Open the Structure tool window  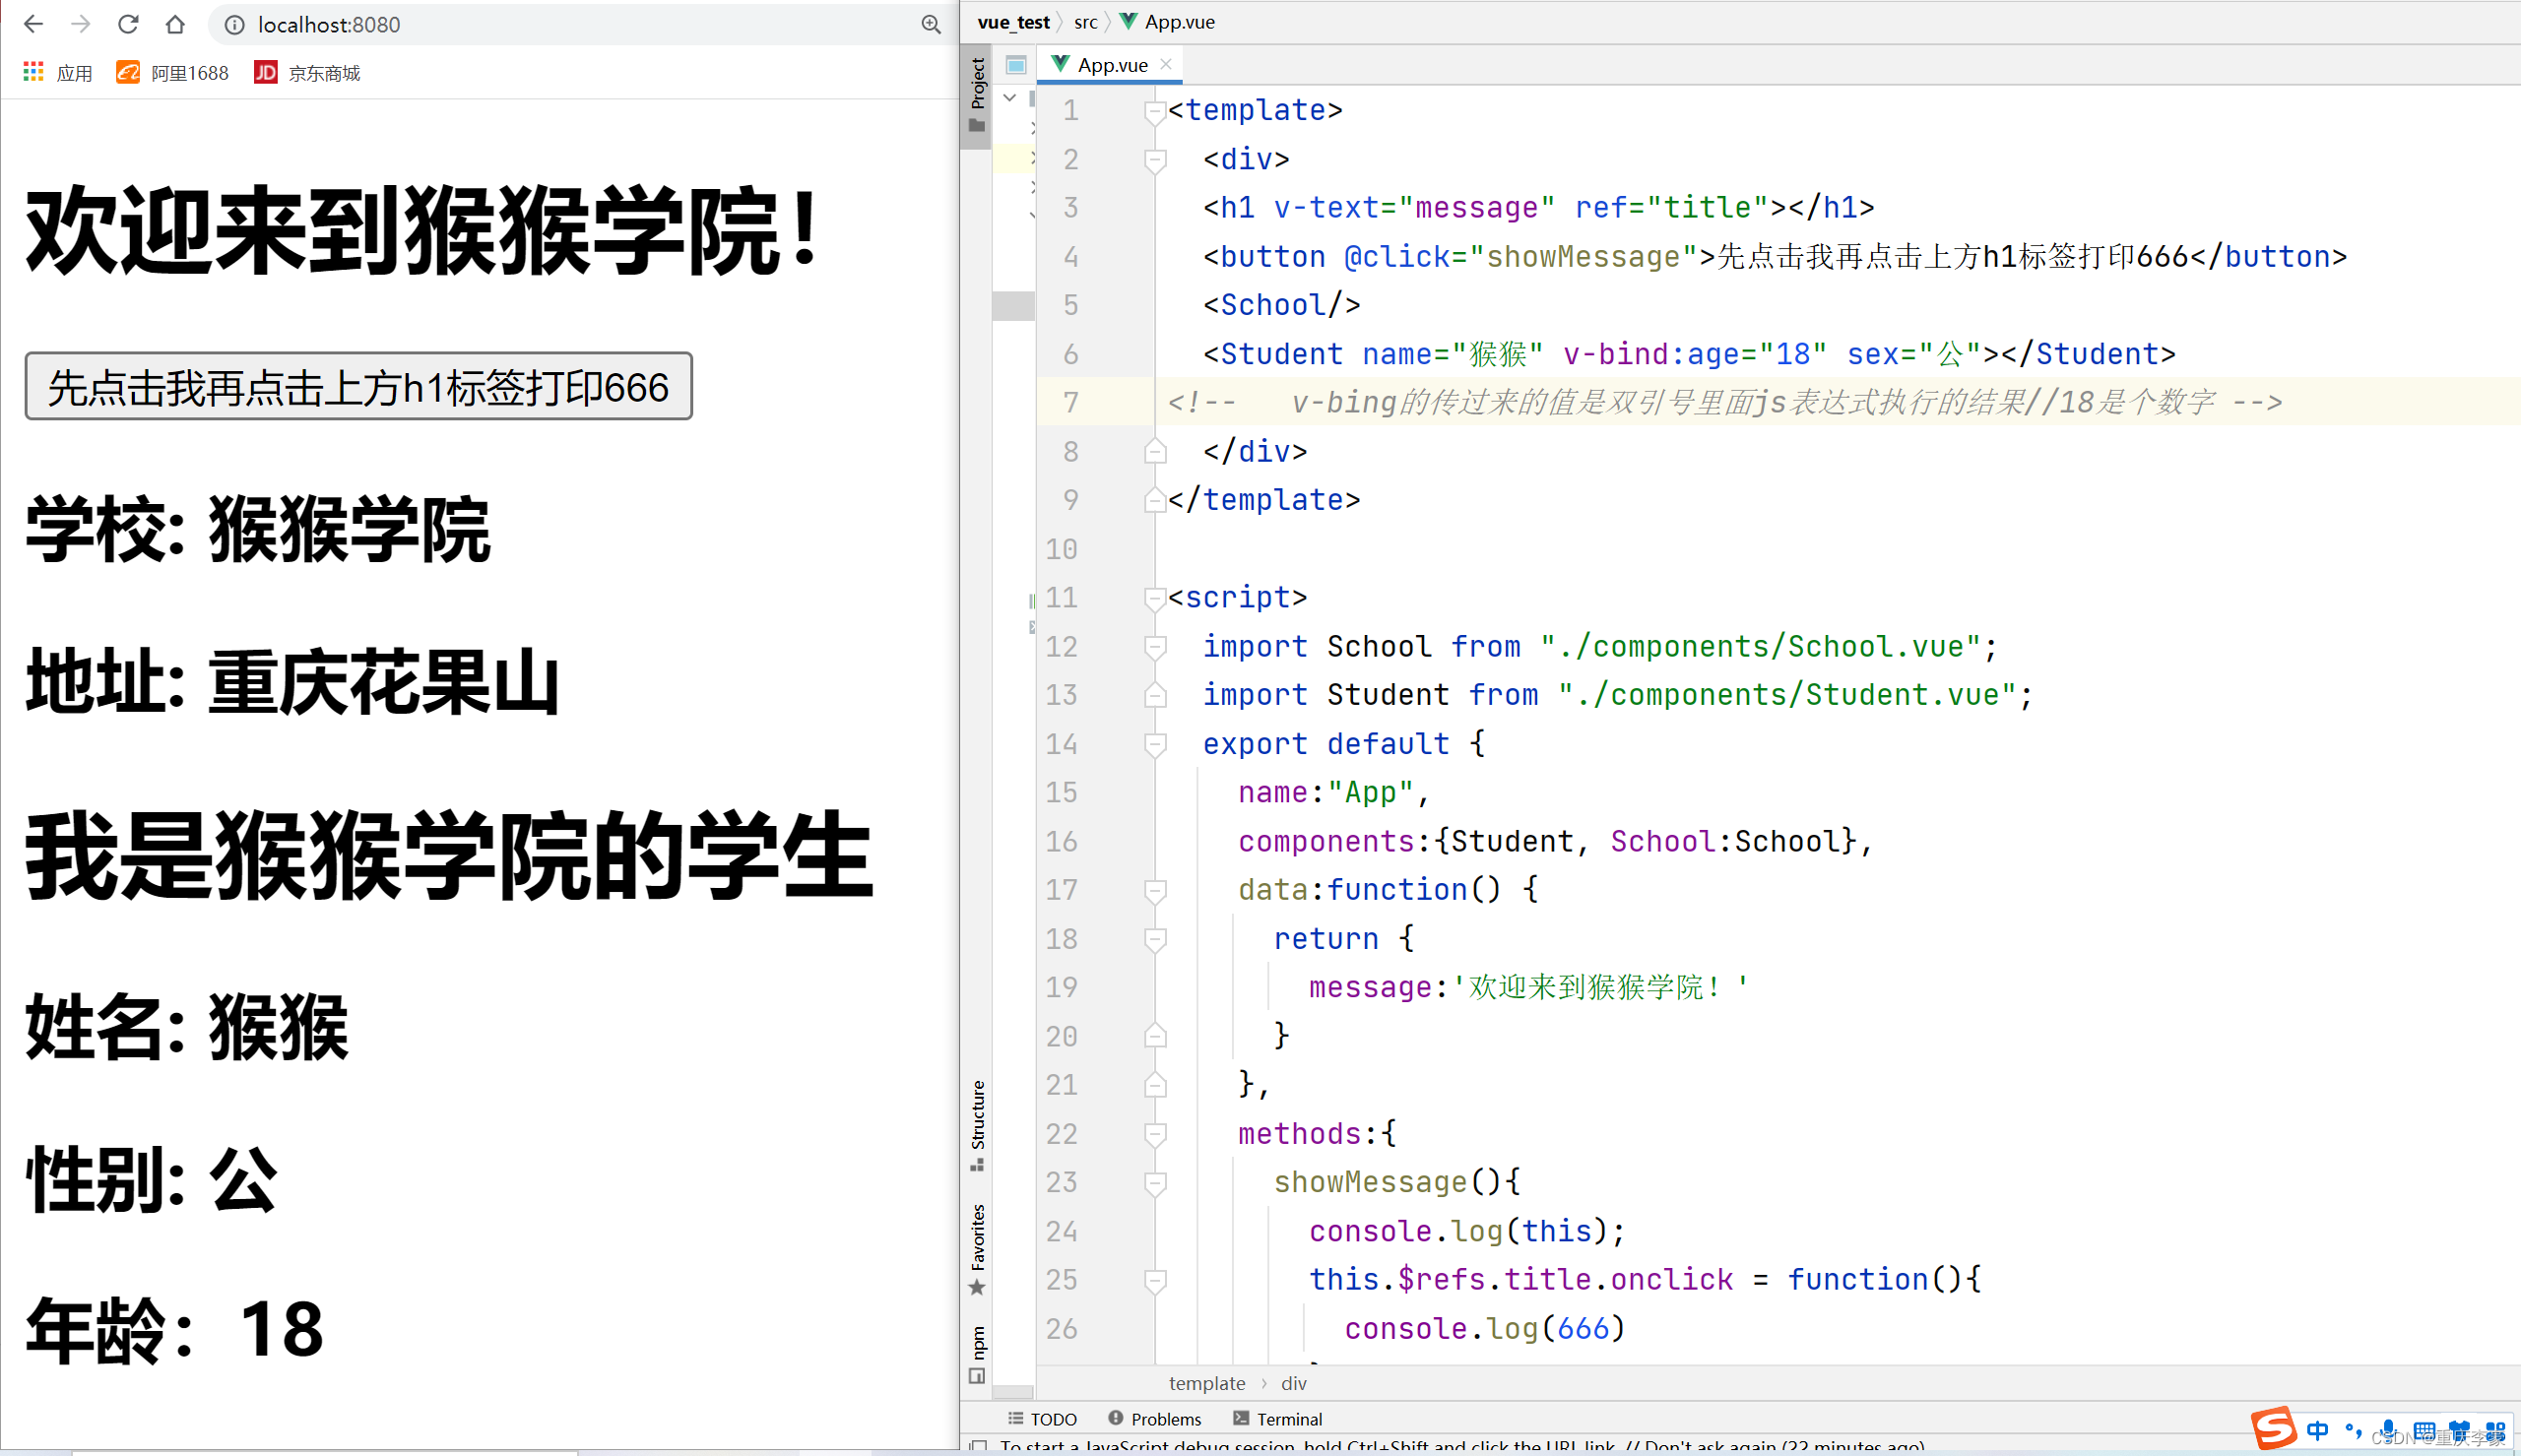click(x=977, y=1125)
